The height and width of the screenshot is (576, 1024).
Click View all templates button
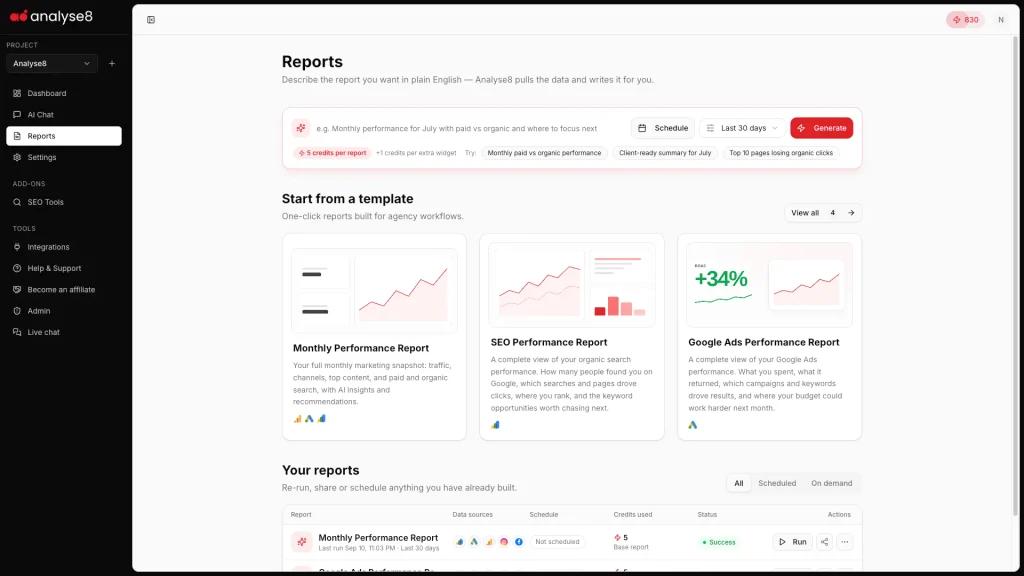(x=823, y=213)
